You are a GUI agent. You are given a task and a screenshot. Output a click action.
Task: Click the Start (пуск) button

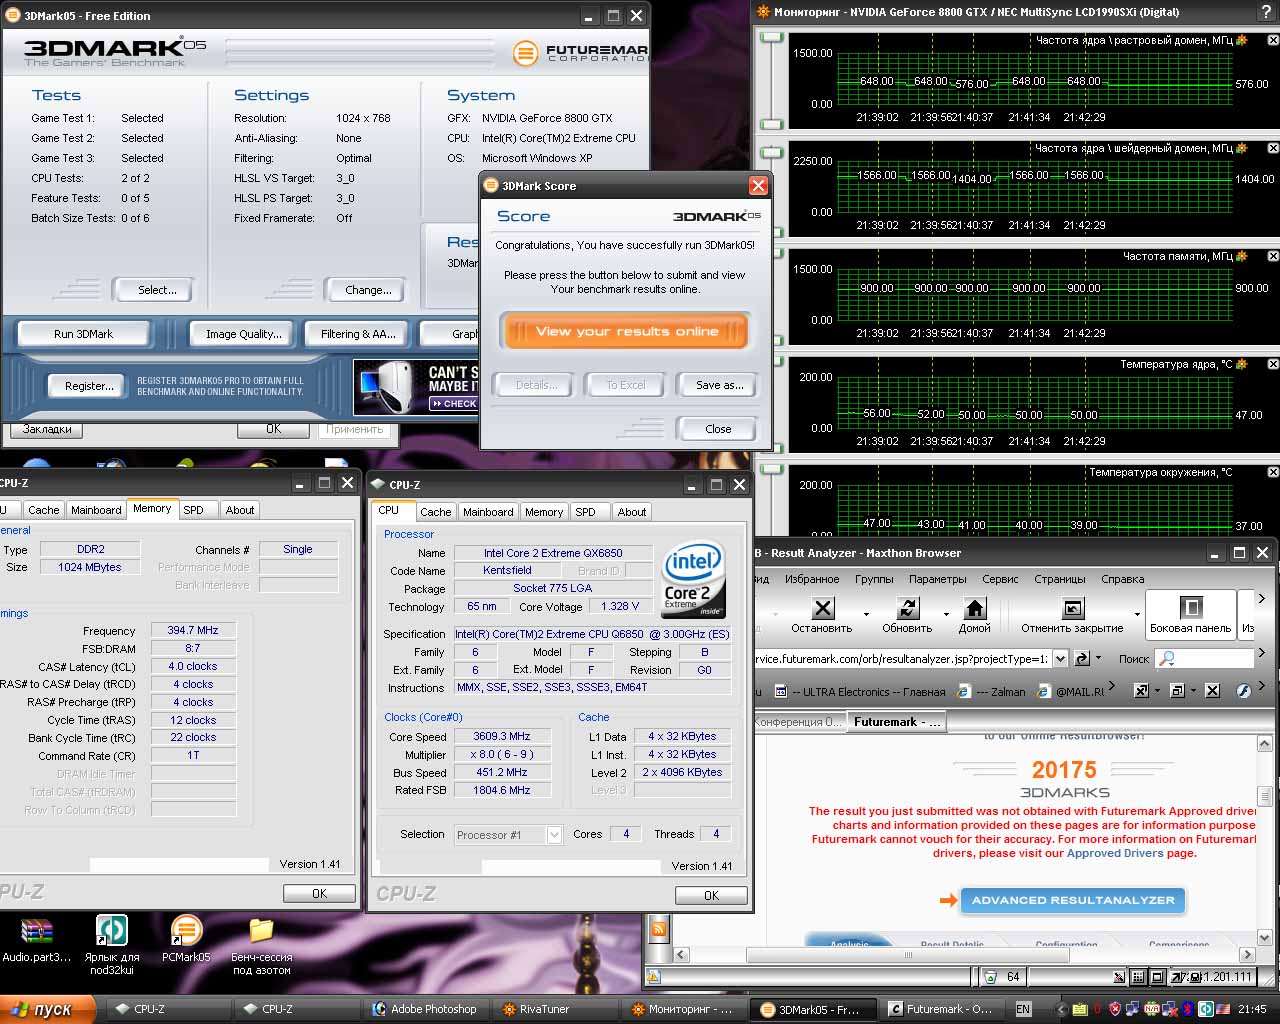pyautogui.click(x=48, y=1009)
